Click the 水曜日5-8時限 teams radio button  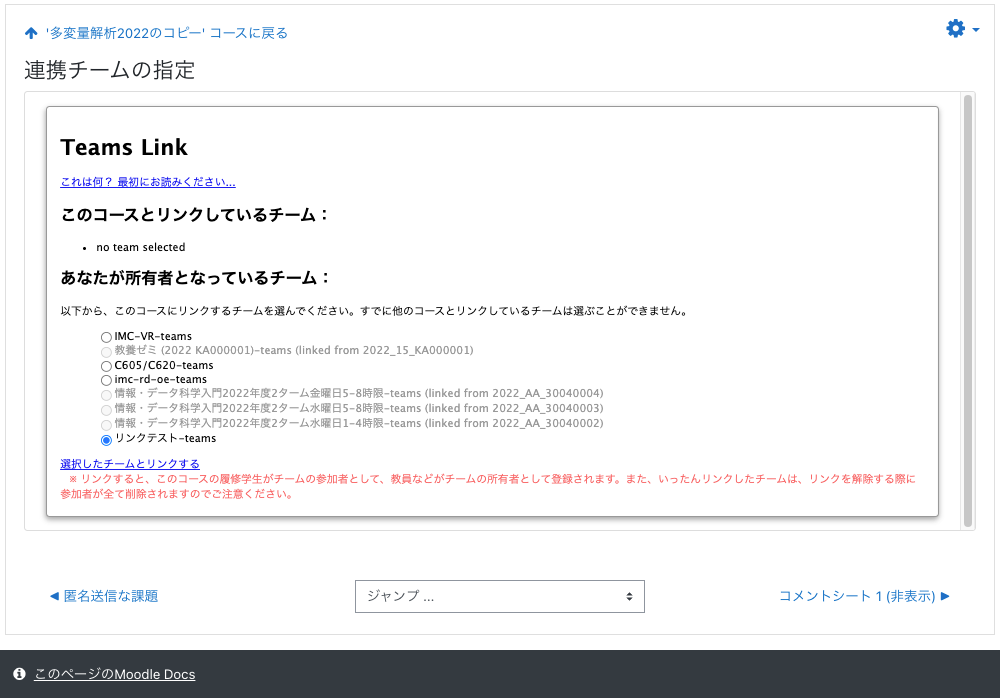[x=106, y=409]
